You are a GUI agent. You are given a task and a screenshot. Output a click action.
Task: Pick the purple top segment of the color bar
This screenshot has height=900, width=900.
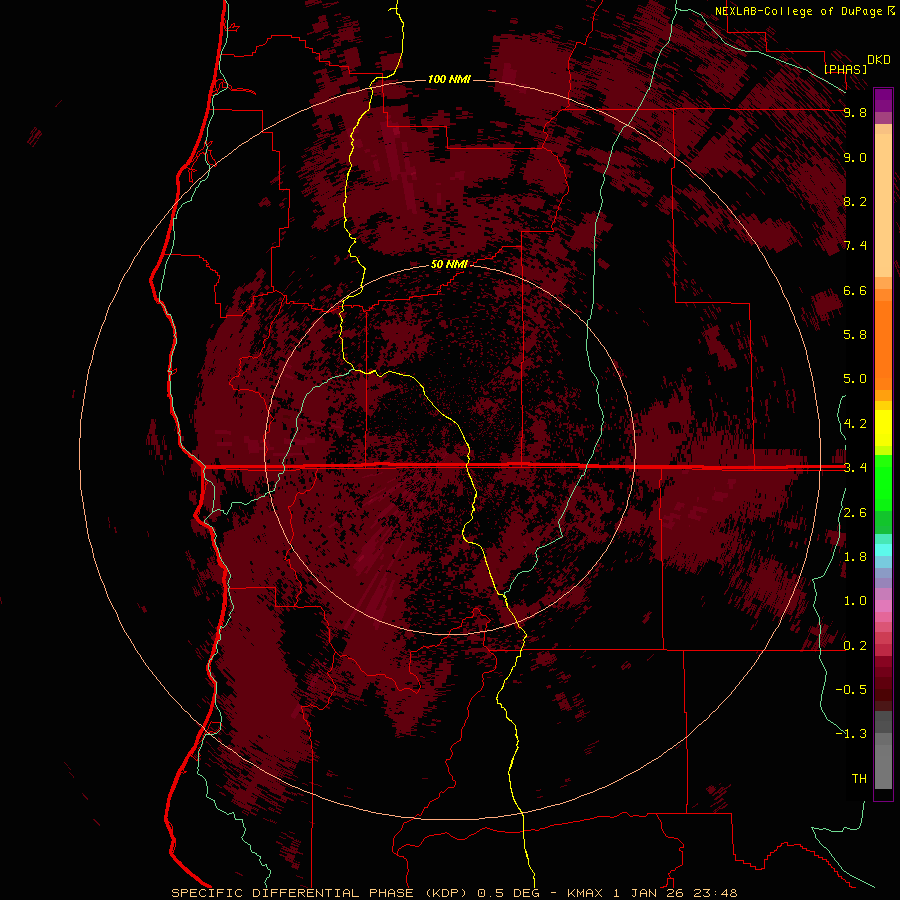[883, 100]
